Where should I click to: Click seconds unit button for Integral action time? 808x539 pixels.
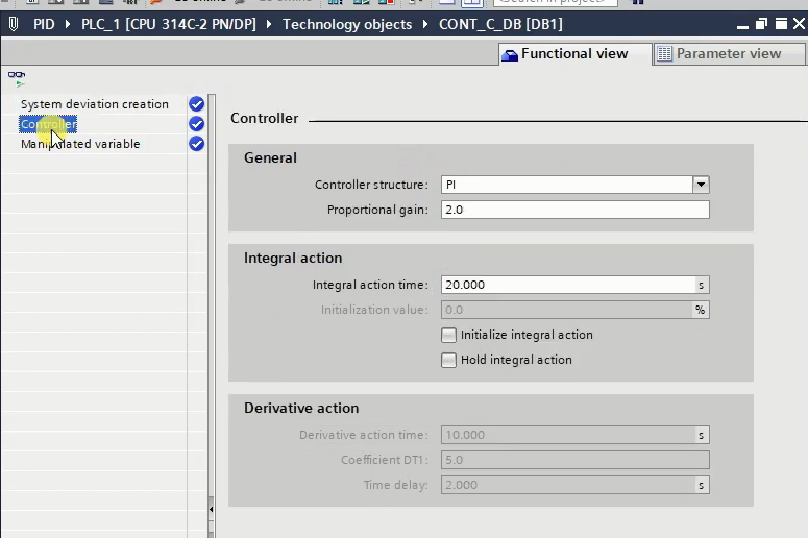(x=701, y=285)
